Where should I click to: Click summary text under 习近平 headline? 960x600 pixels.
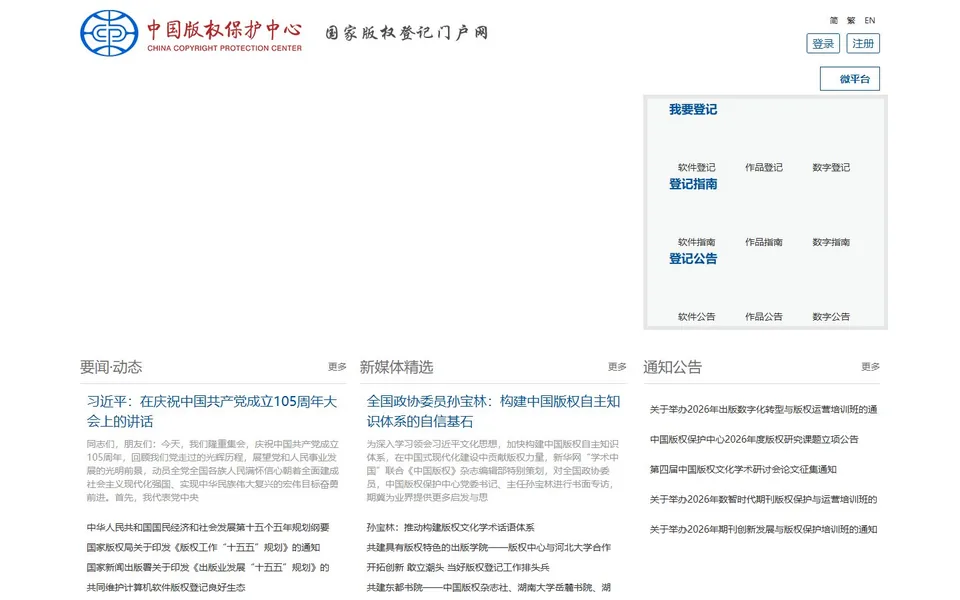pyautogui.click(x=212, y=471)
